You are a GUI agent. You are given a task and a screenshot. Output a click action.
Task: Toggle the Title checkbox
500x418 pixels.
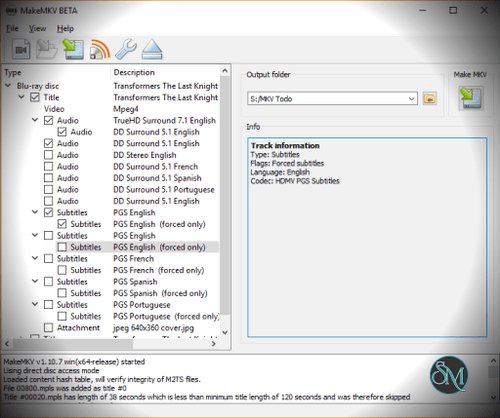[35, 97]
